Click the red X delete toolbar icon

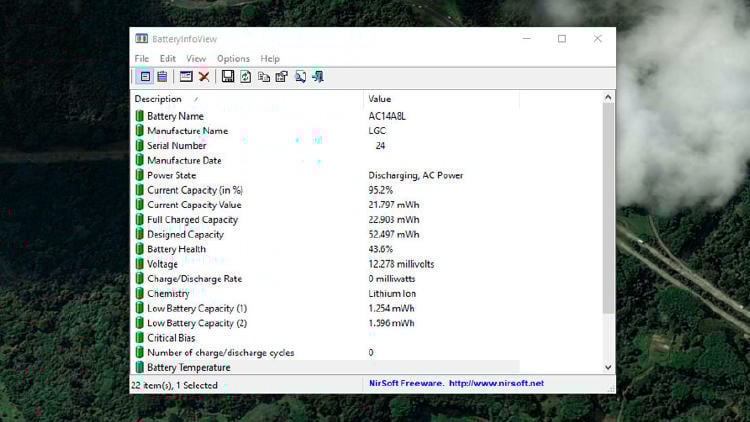tap(204, 77)
